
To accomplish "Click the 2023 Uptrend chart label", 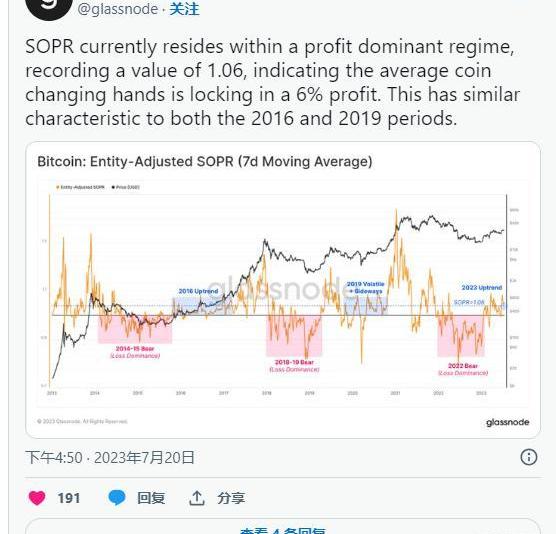I will pos(482,288).
